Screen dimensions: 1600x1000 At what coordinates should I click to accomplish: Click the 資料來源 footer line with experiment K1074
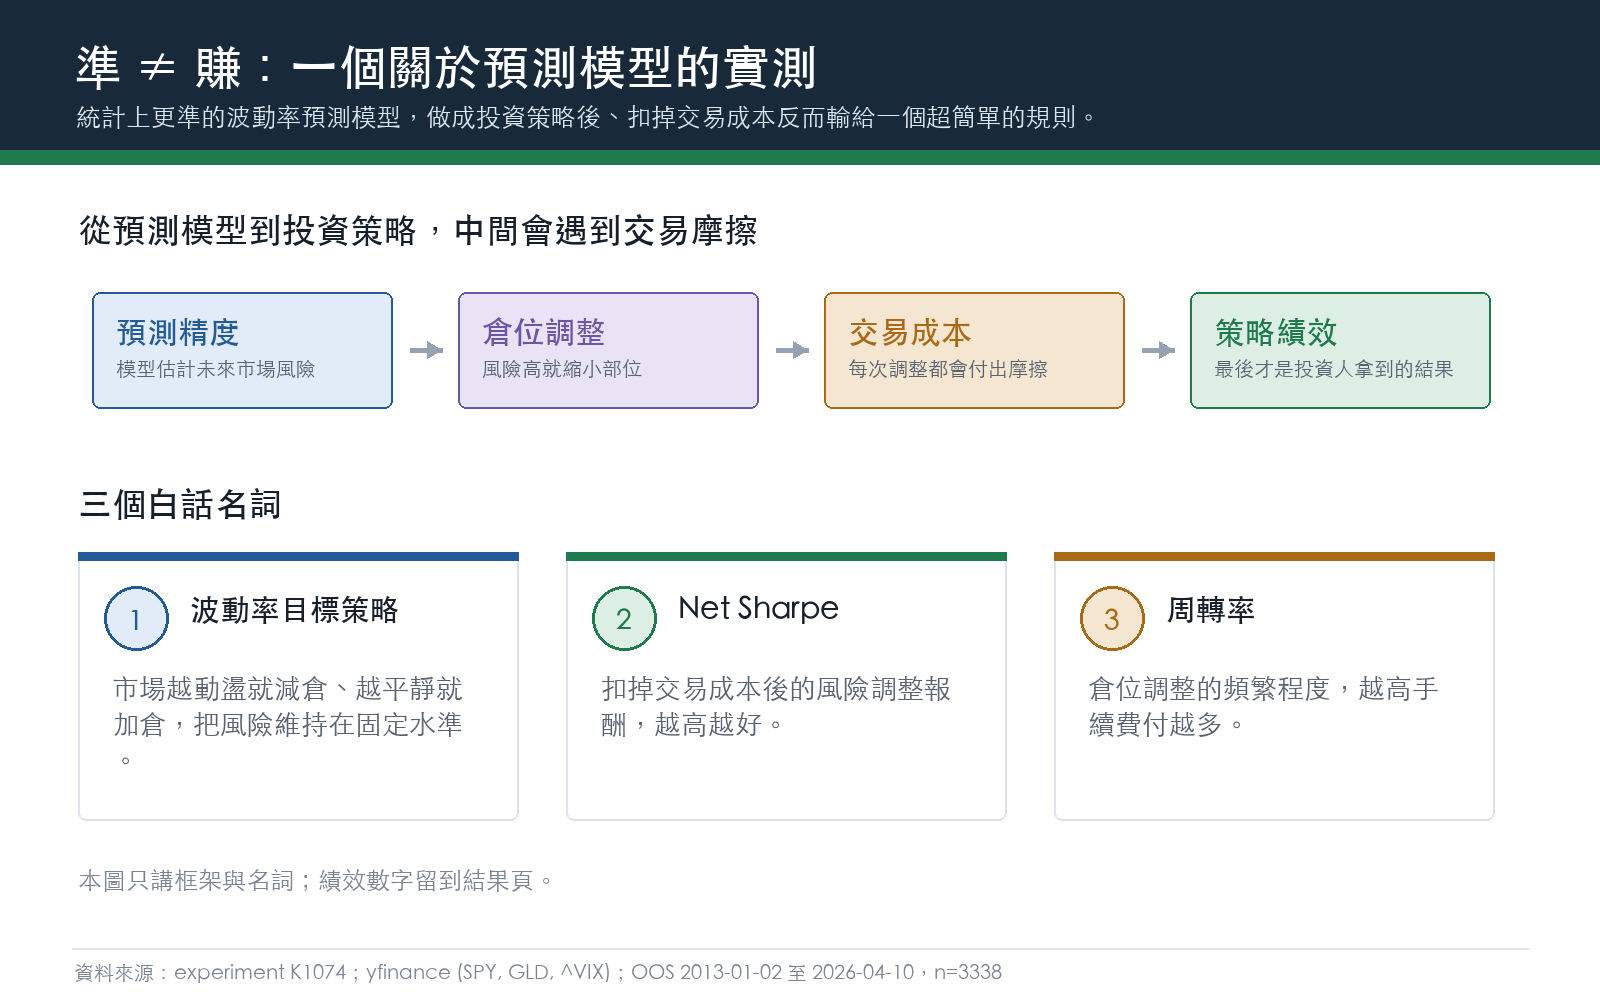(x=539, y=972)
